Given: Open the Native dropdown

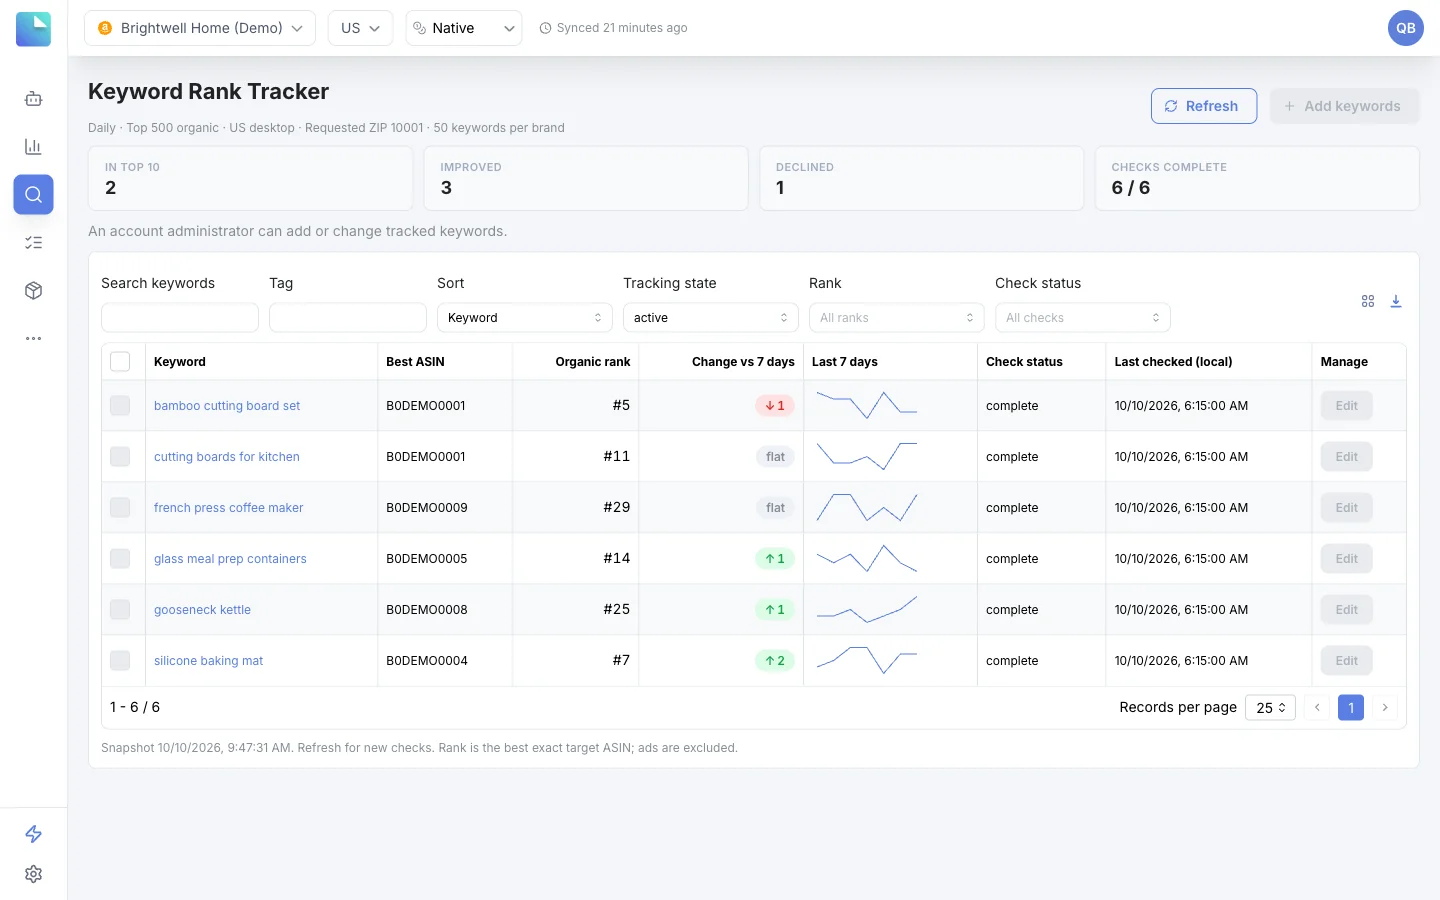Looking at the screenshot, I should [x=464, y=28].
